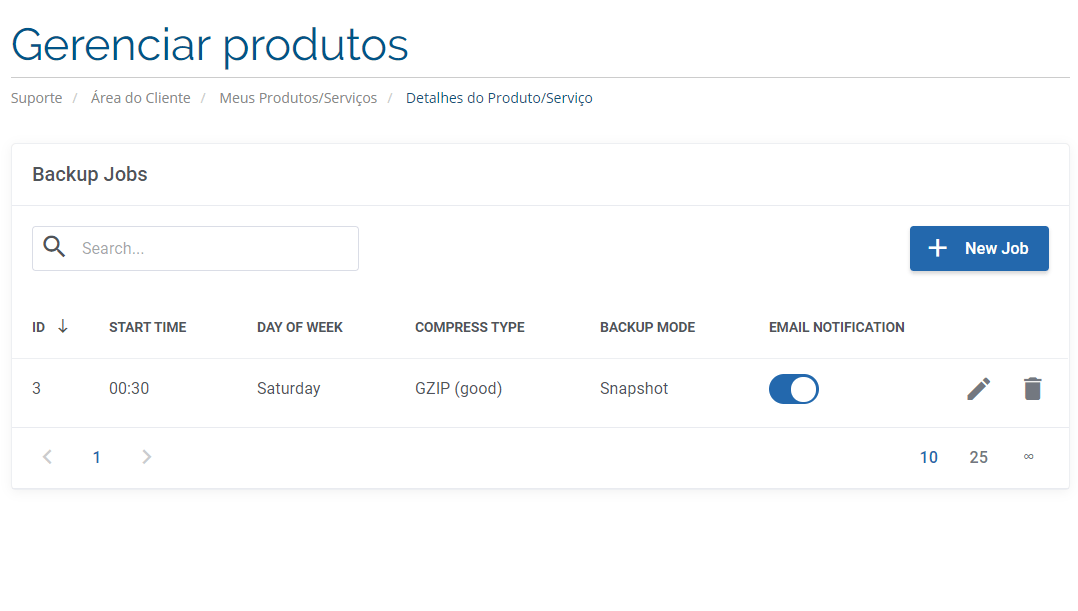Navigate to Área do Cliente breadcrumb

(140, 98)
